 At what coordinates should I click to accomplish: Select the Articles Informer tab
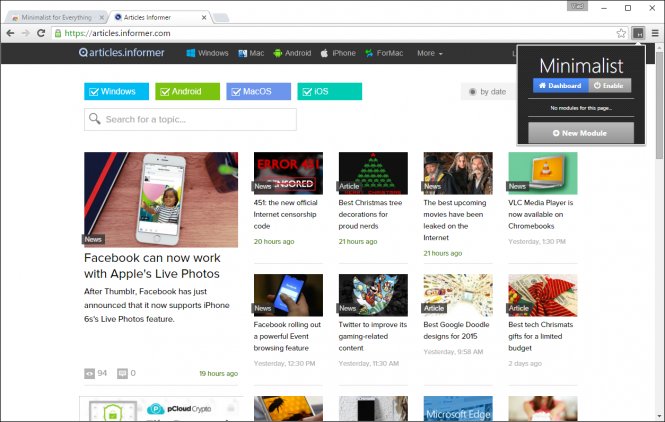[x=159, y=17]
